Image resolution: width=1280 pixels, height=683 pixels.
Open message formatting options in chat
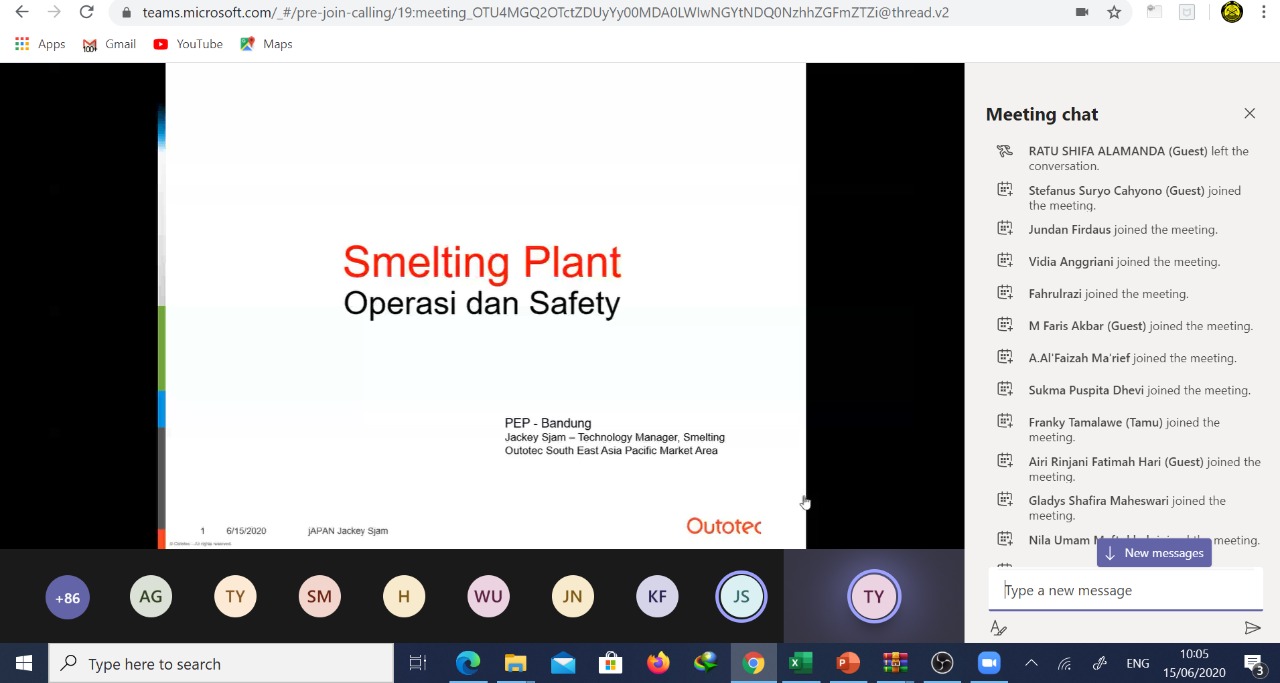(998, 627)
